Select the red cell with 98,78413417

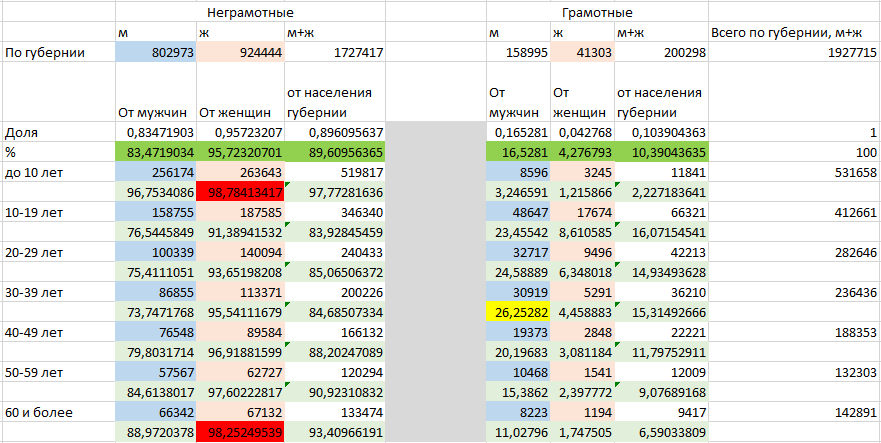point(240,192)
